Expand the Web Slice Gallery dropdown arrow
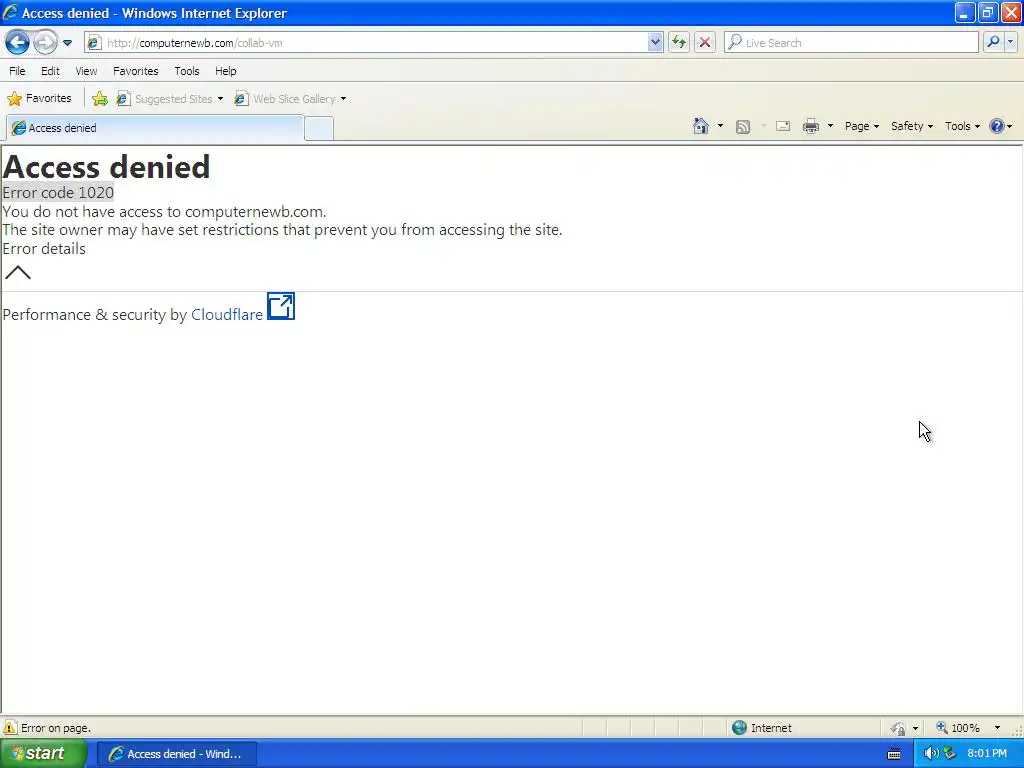Screen dimensions: 1024x768 344,99
